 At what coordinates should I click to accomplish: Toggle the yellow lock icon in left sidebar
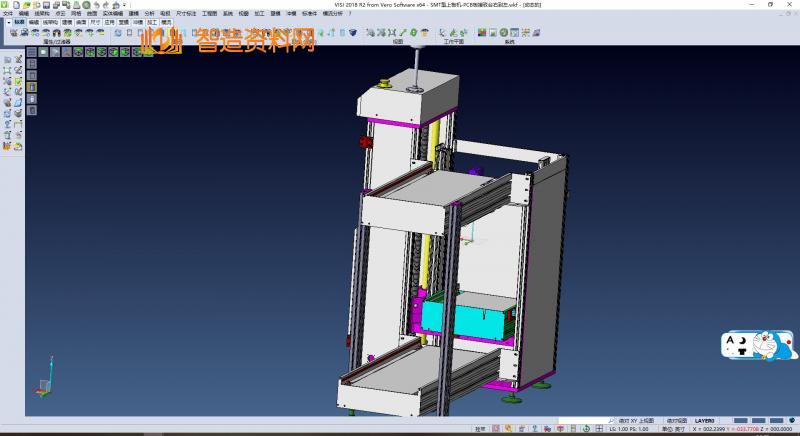[x=31, y=87]
